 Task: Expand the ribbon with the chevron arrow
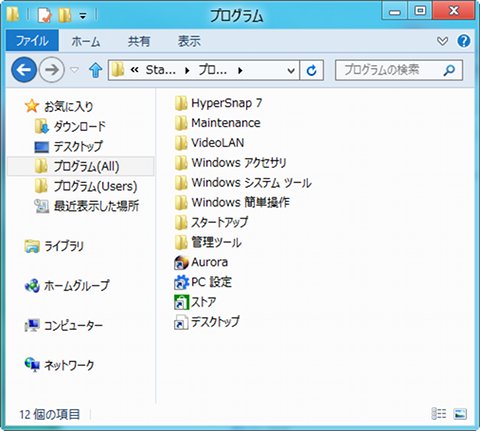click(442, 41)
